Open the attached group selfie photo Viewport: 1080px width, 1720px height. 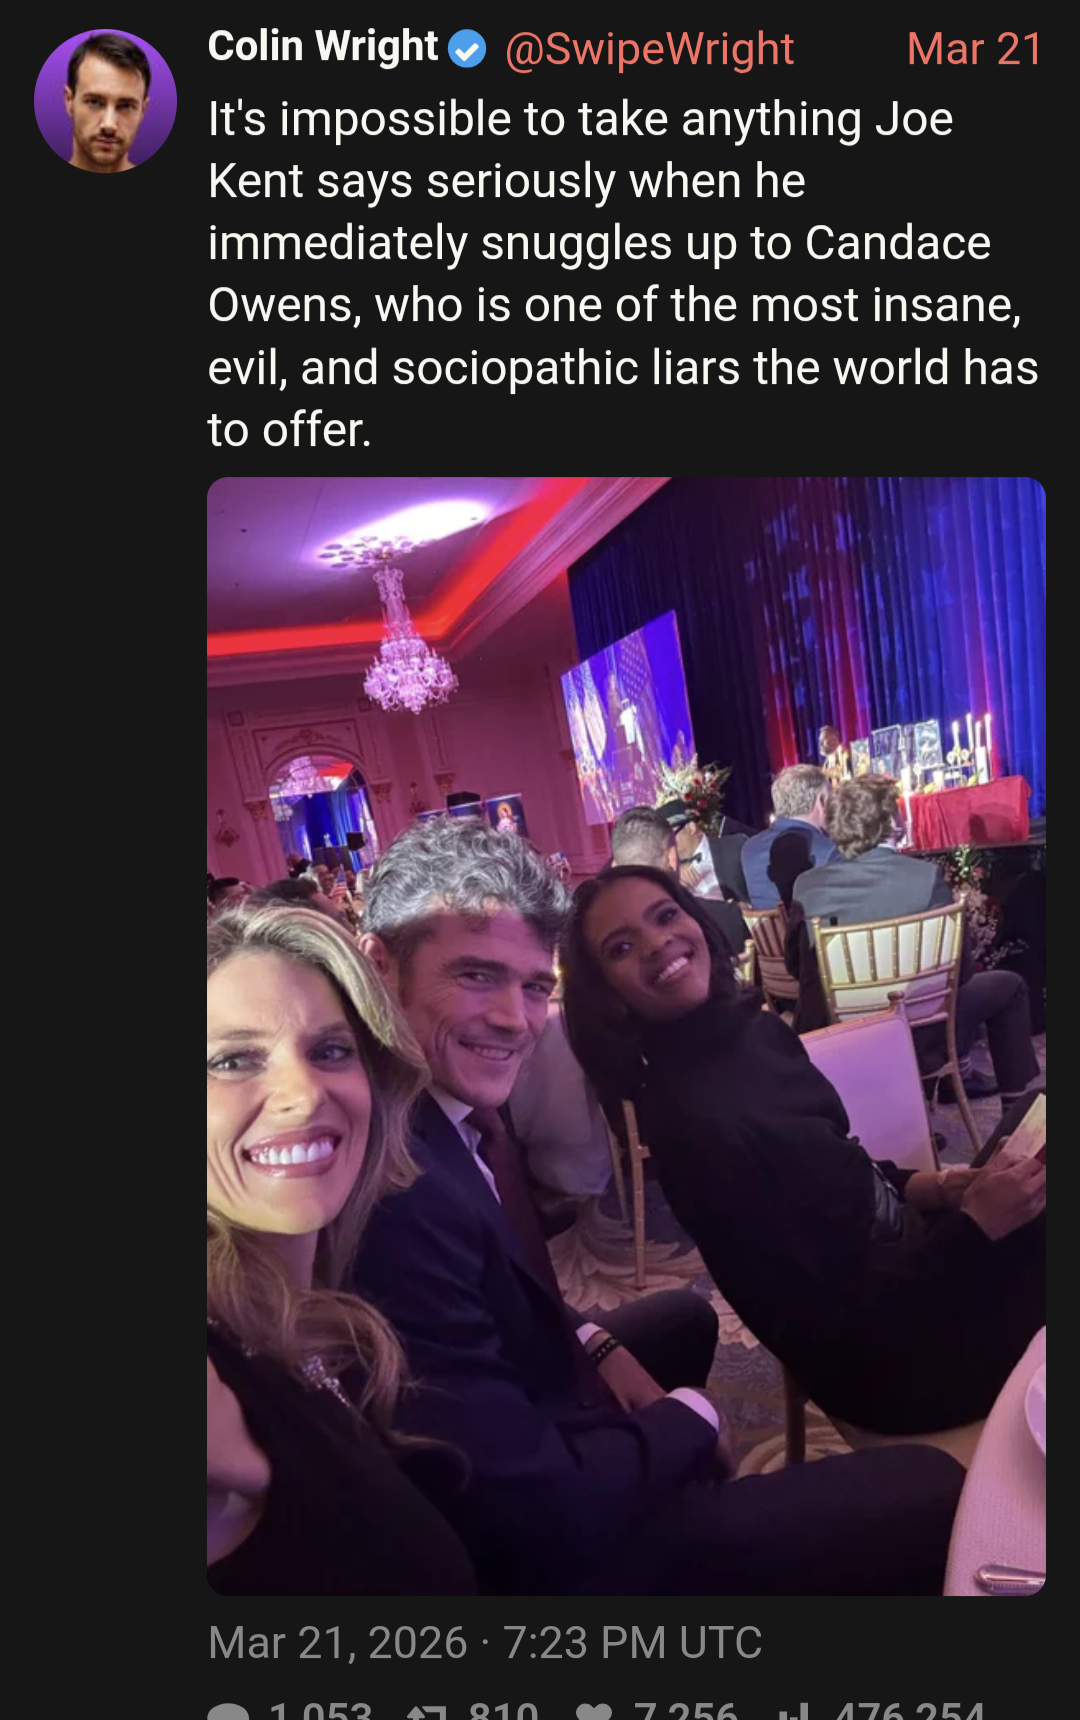[x=626, y=1036]
